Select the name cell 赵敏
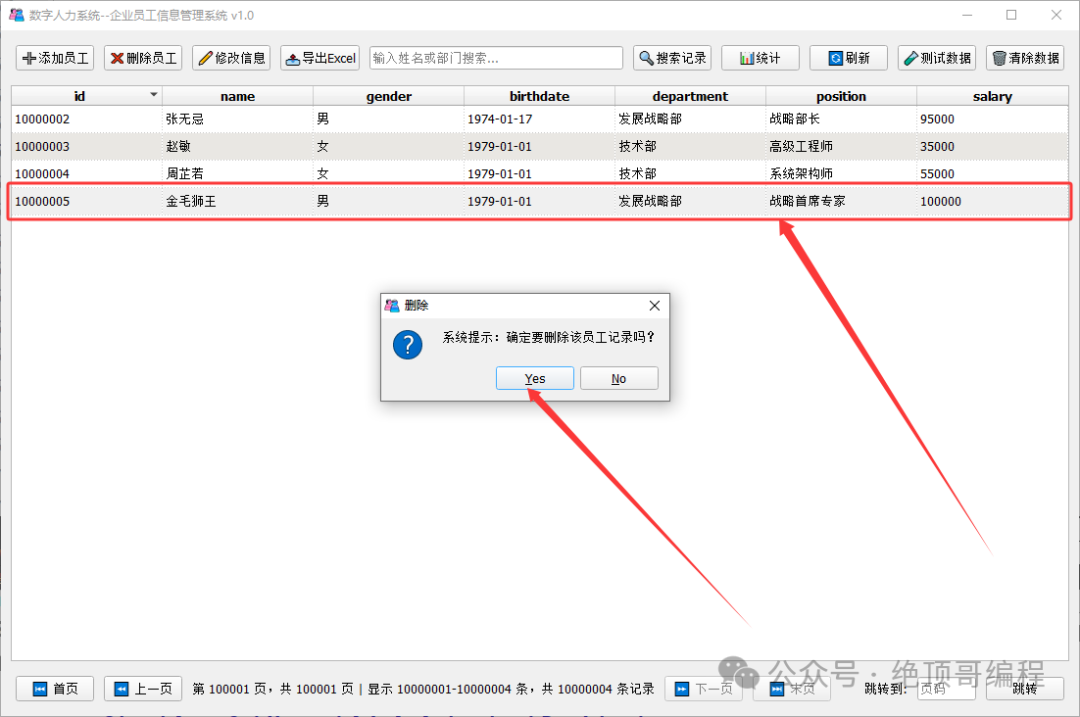The image size is (1080, 717). point(238,147)
